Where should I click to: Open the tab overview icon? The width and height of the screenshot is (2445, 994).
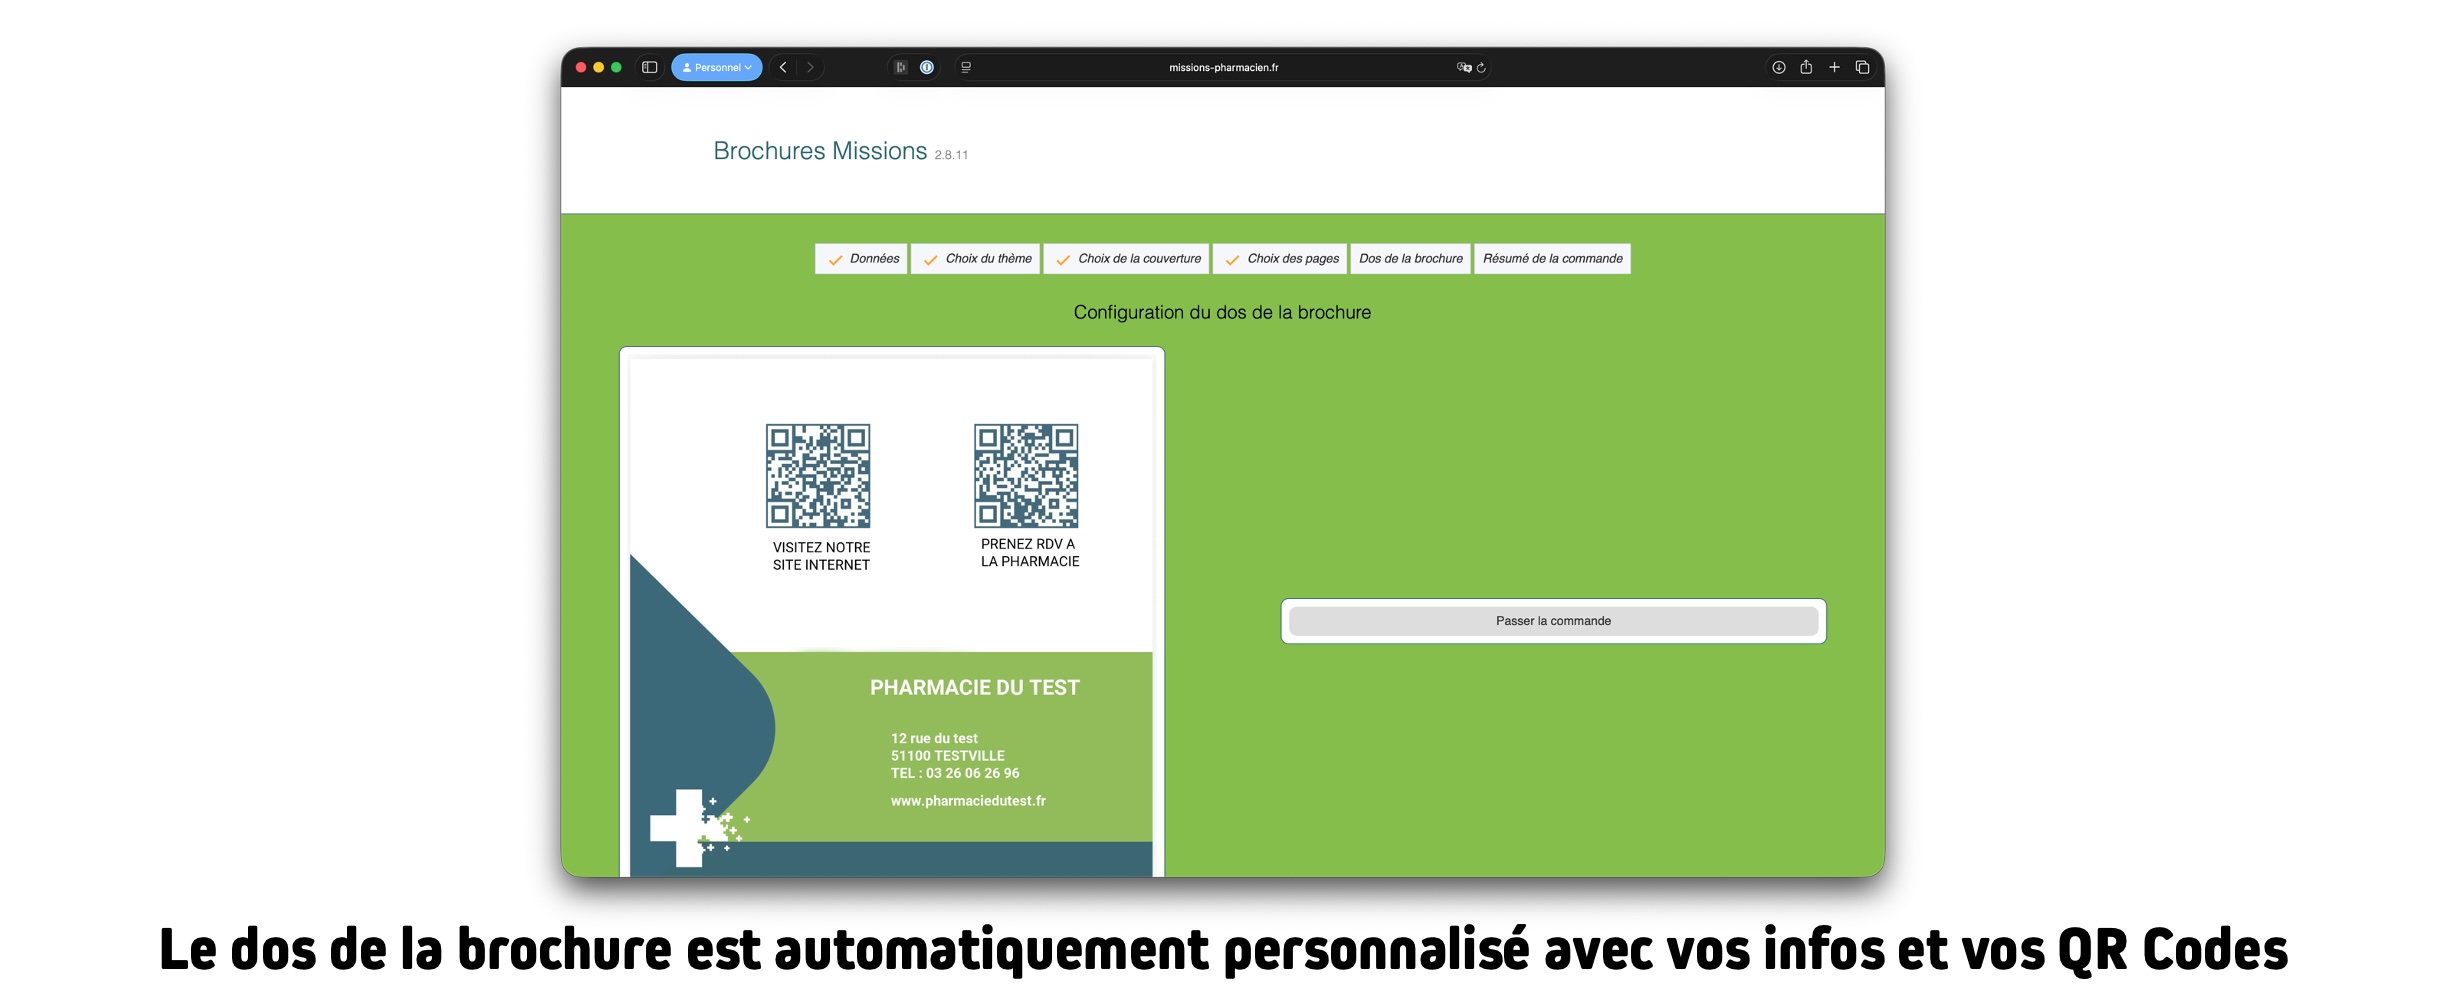pyautogui.click(x=1862, y=66)
